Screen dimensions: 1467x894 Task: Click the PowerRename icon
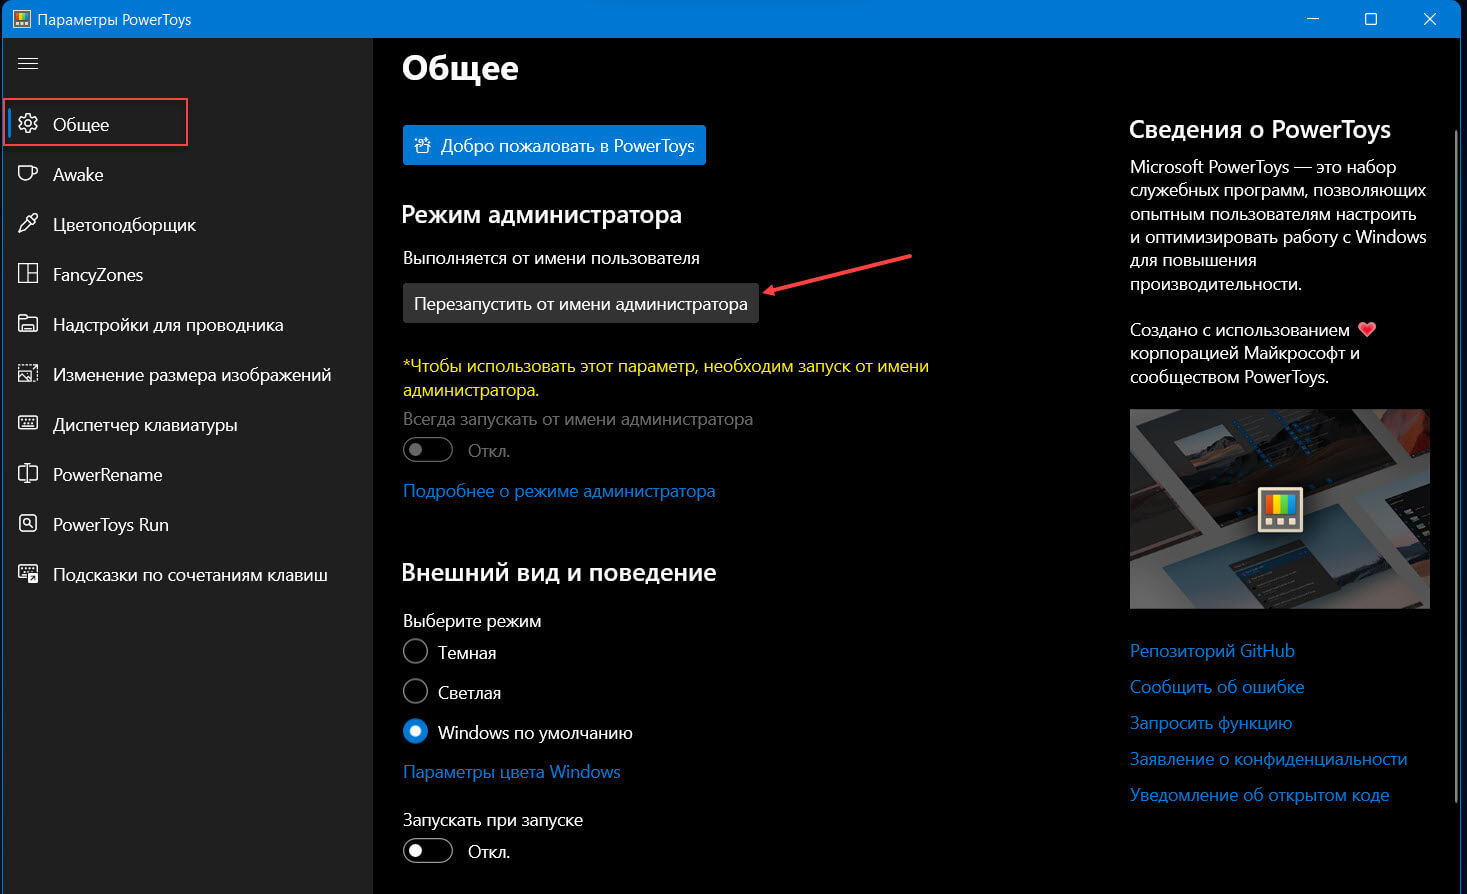(x=28, y=474)
